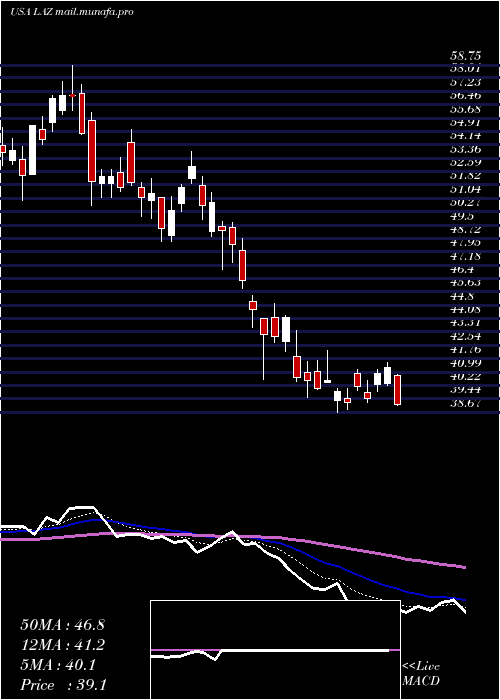Image resolution: width=500 pixels, height=700 pixels.
Task: Click the 45.63 price axis label
Action: (x=465, y=283)
